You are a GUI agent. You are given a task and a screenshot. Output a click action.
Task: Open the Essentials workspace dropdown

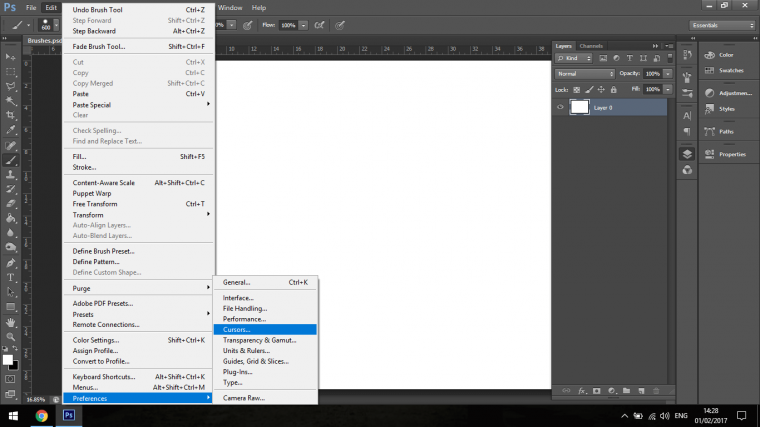[722, 25]
